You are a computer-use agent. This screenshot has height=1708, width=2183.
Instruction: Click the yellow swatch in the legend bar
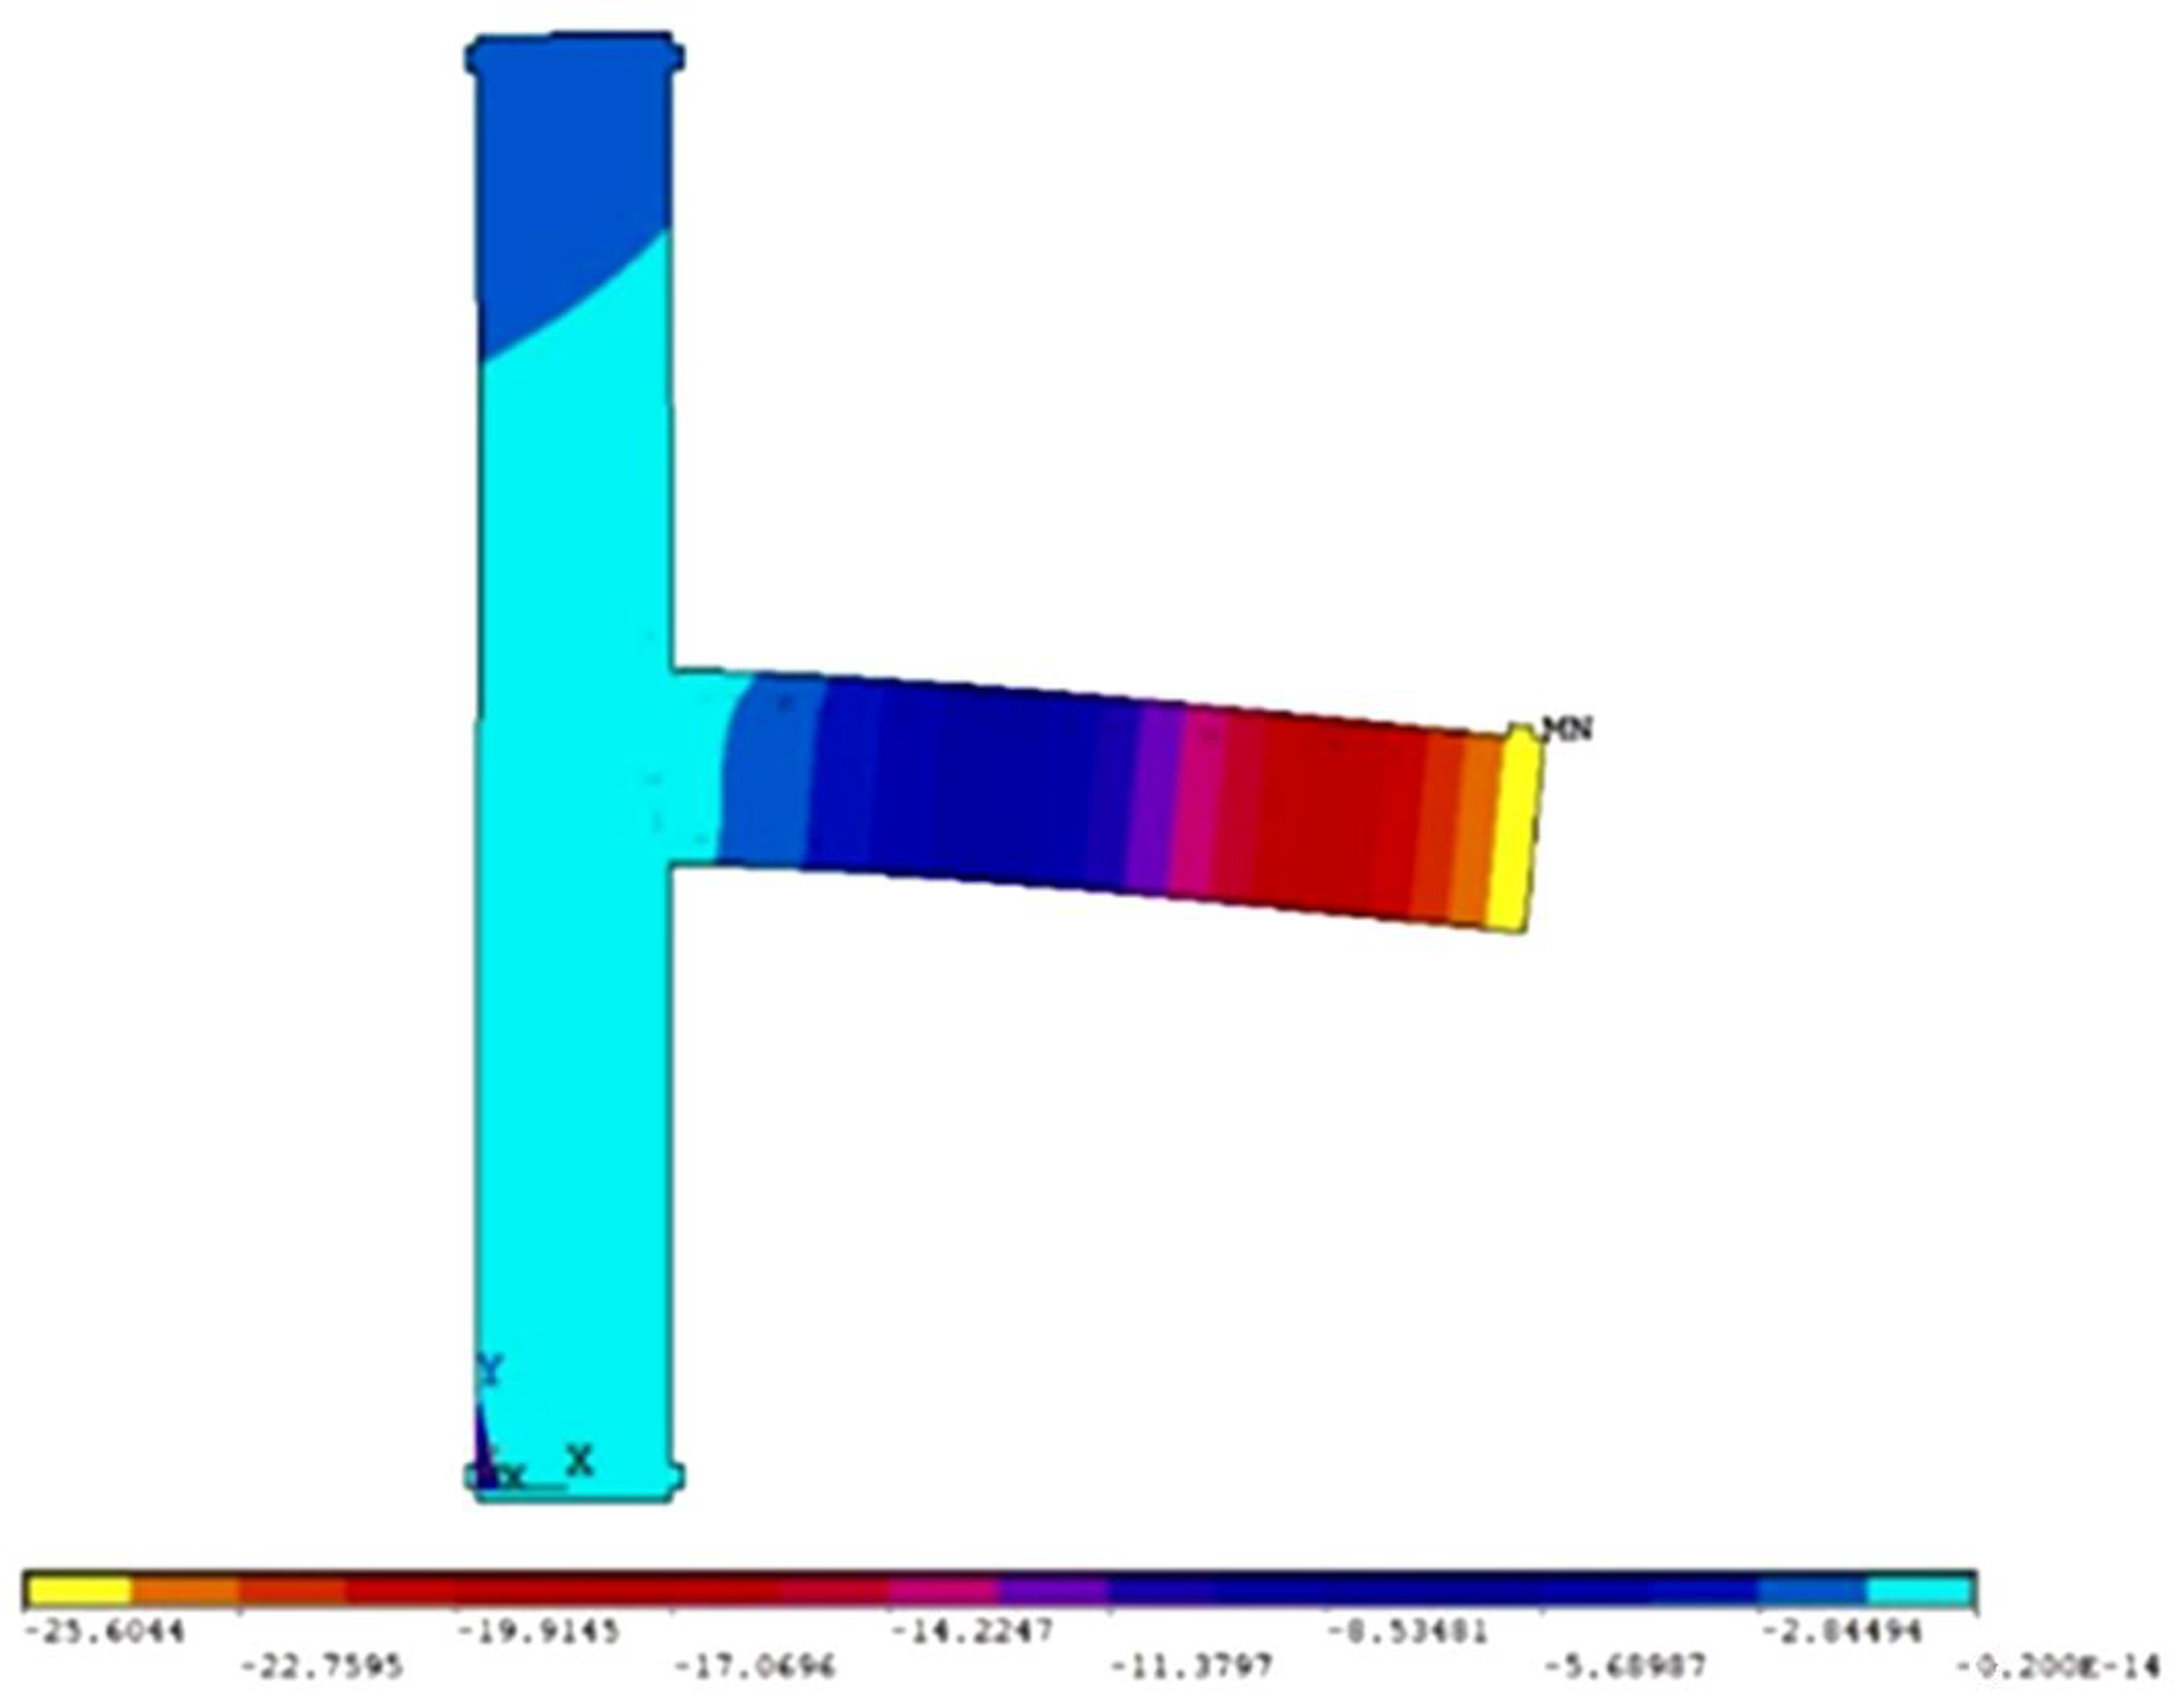click(79, 1590)
